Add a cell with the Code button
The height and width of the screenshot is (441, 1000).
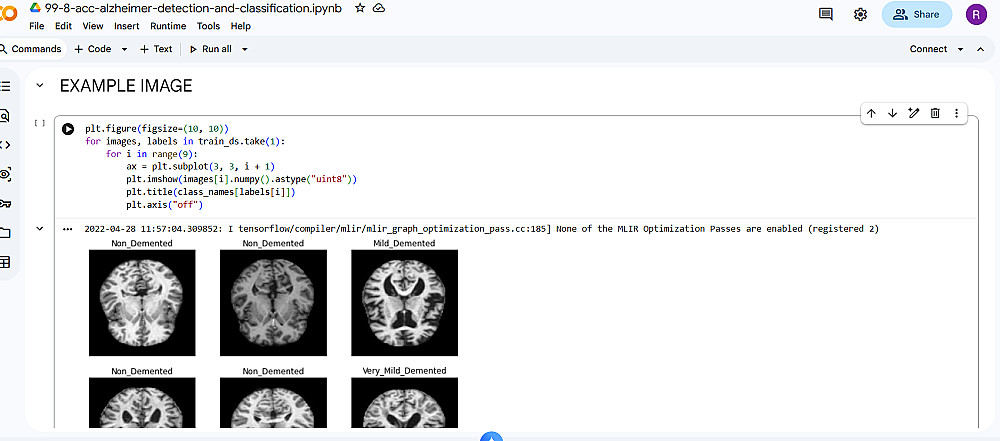click(93, 49)
